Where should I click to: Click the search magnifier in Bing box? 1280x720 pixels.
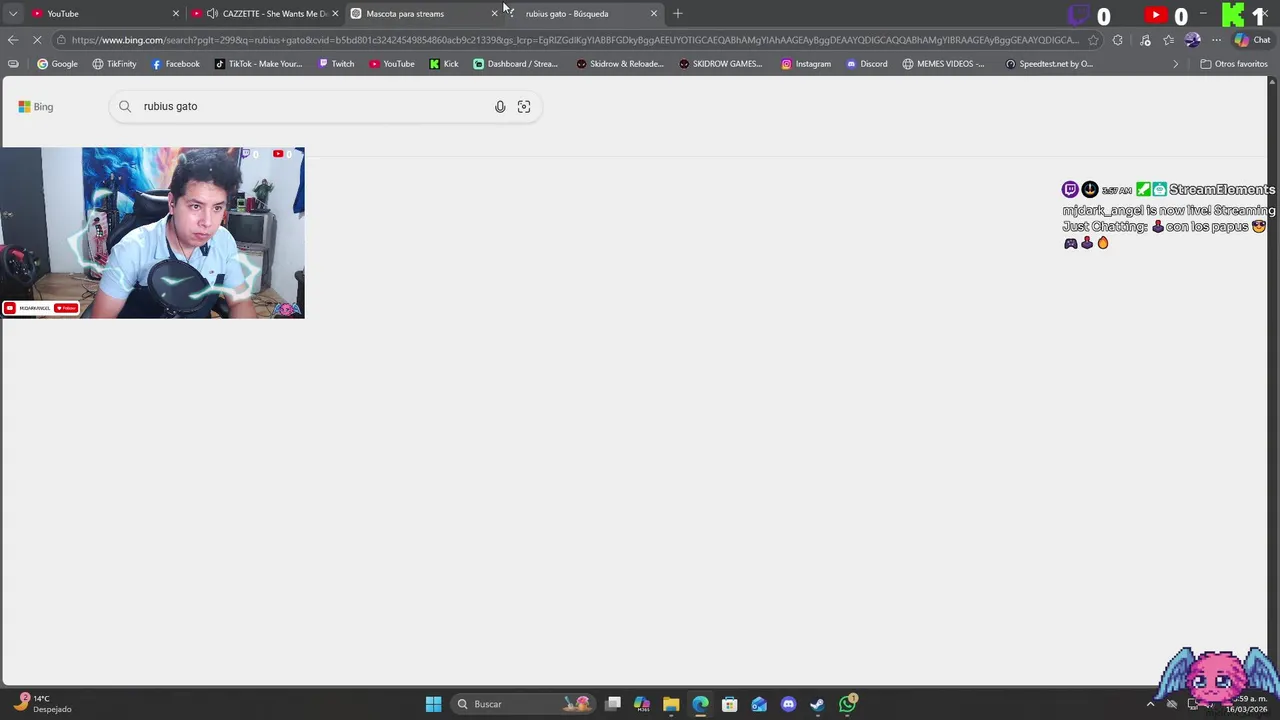[x=125, y=106]
